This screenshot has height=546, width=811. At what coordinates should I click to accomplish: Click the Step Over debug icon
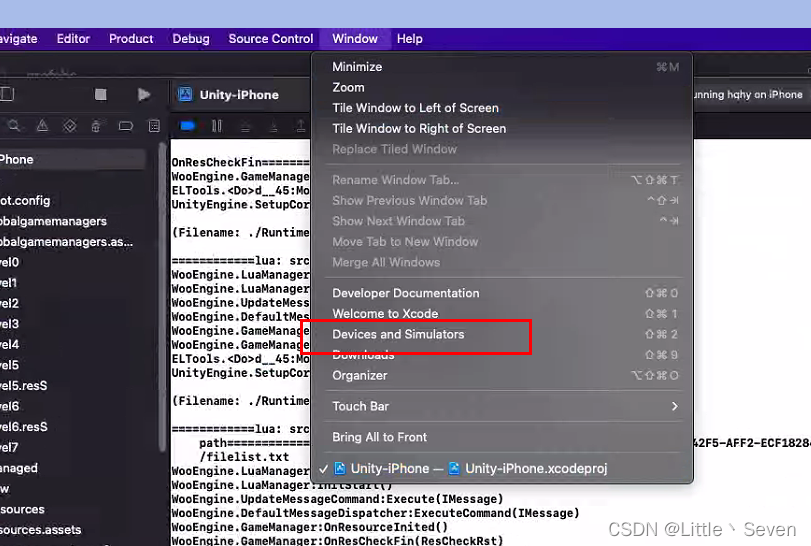[246, 126]
